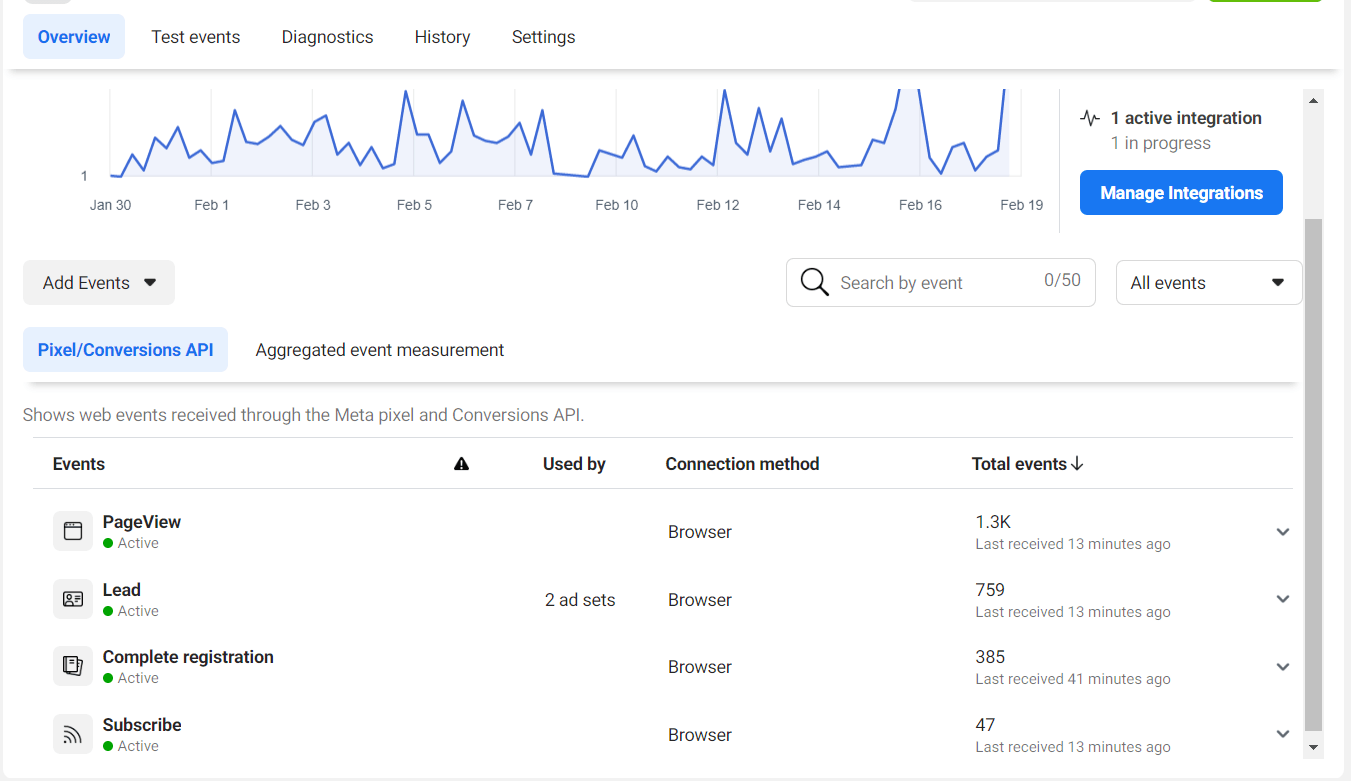The image size is (1351, 781).
Task: Click the Lead event icon
Action: pos(73,599)
